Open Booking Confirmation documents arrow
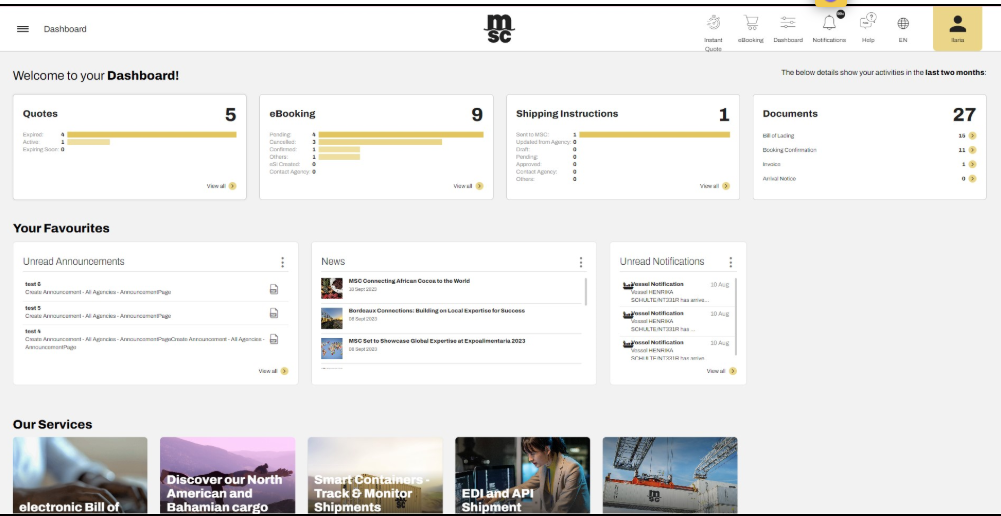 click(x=972, y=150)
